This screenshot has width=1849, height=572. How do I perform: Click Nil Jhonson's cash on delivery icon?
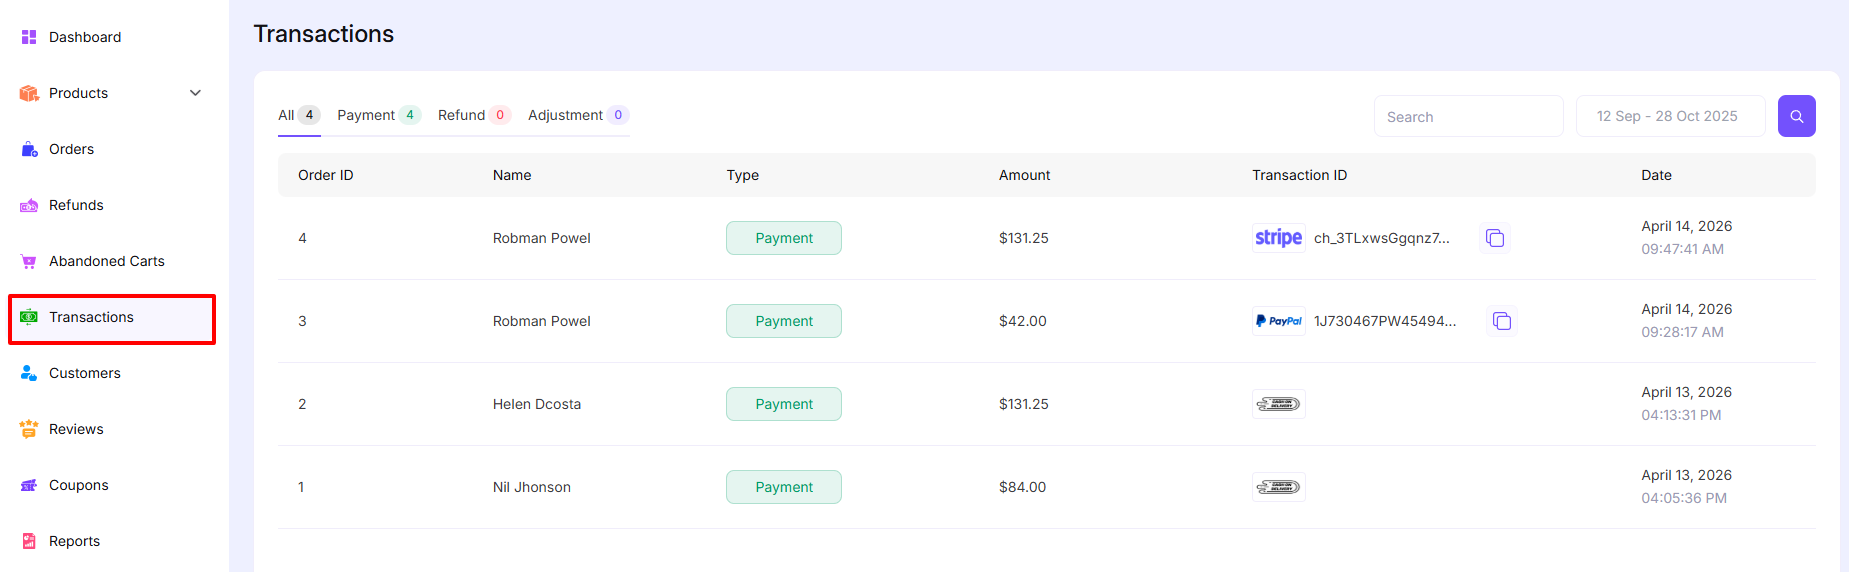point(1278,487)
